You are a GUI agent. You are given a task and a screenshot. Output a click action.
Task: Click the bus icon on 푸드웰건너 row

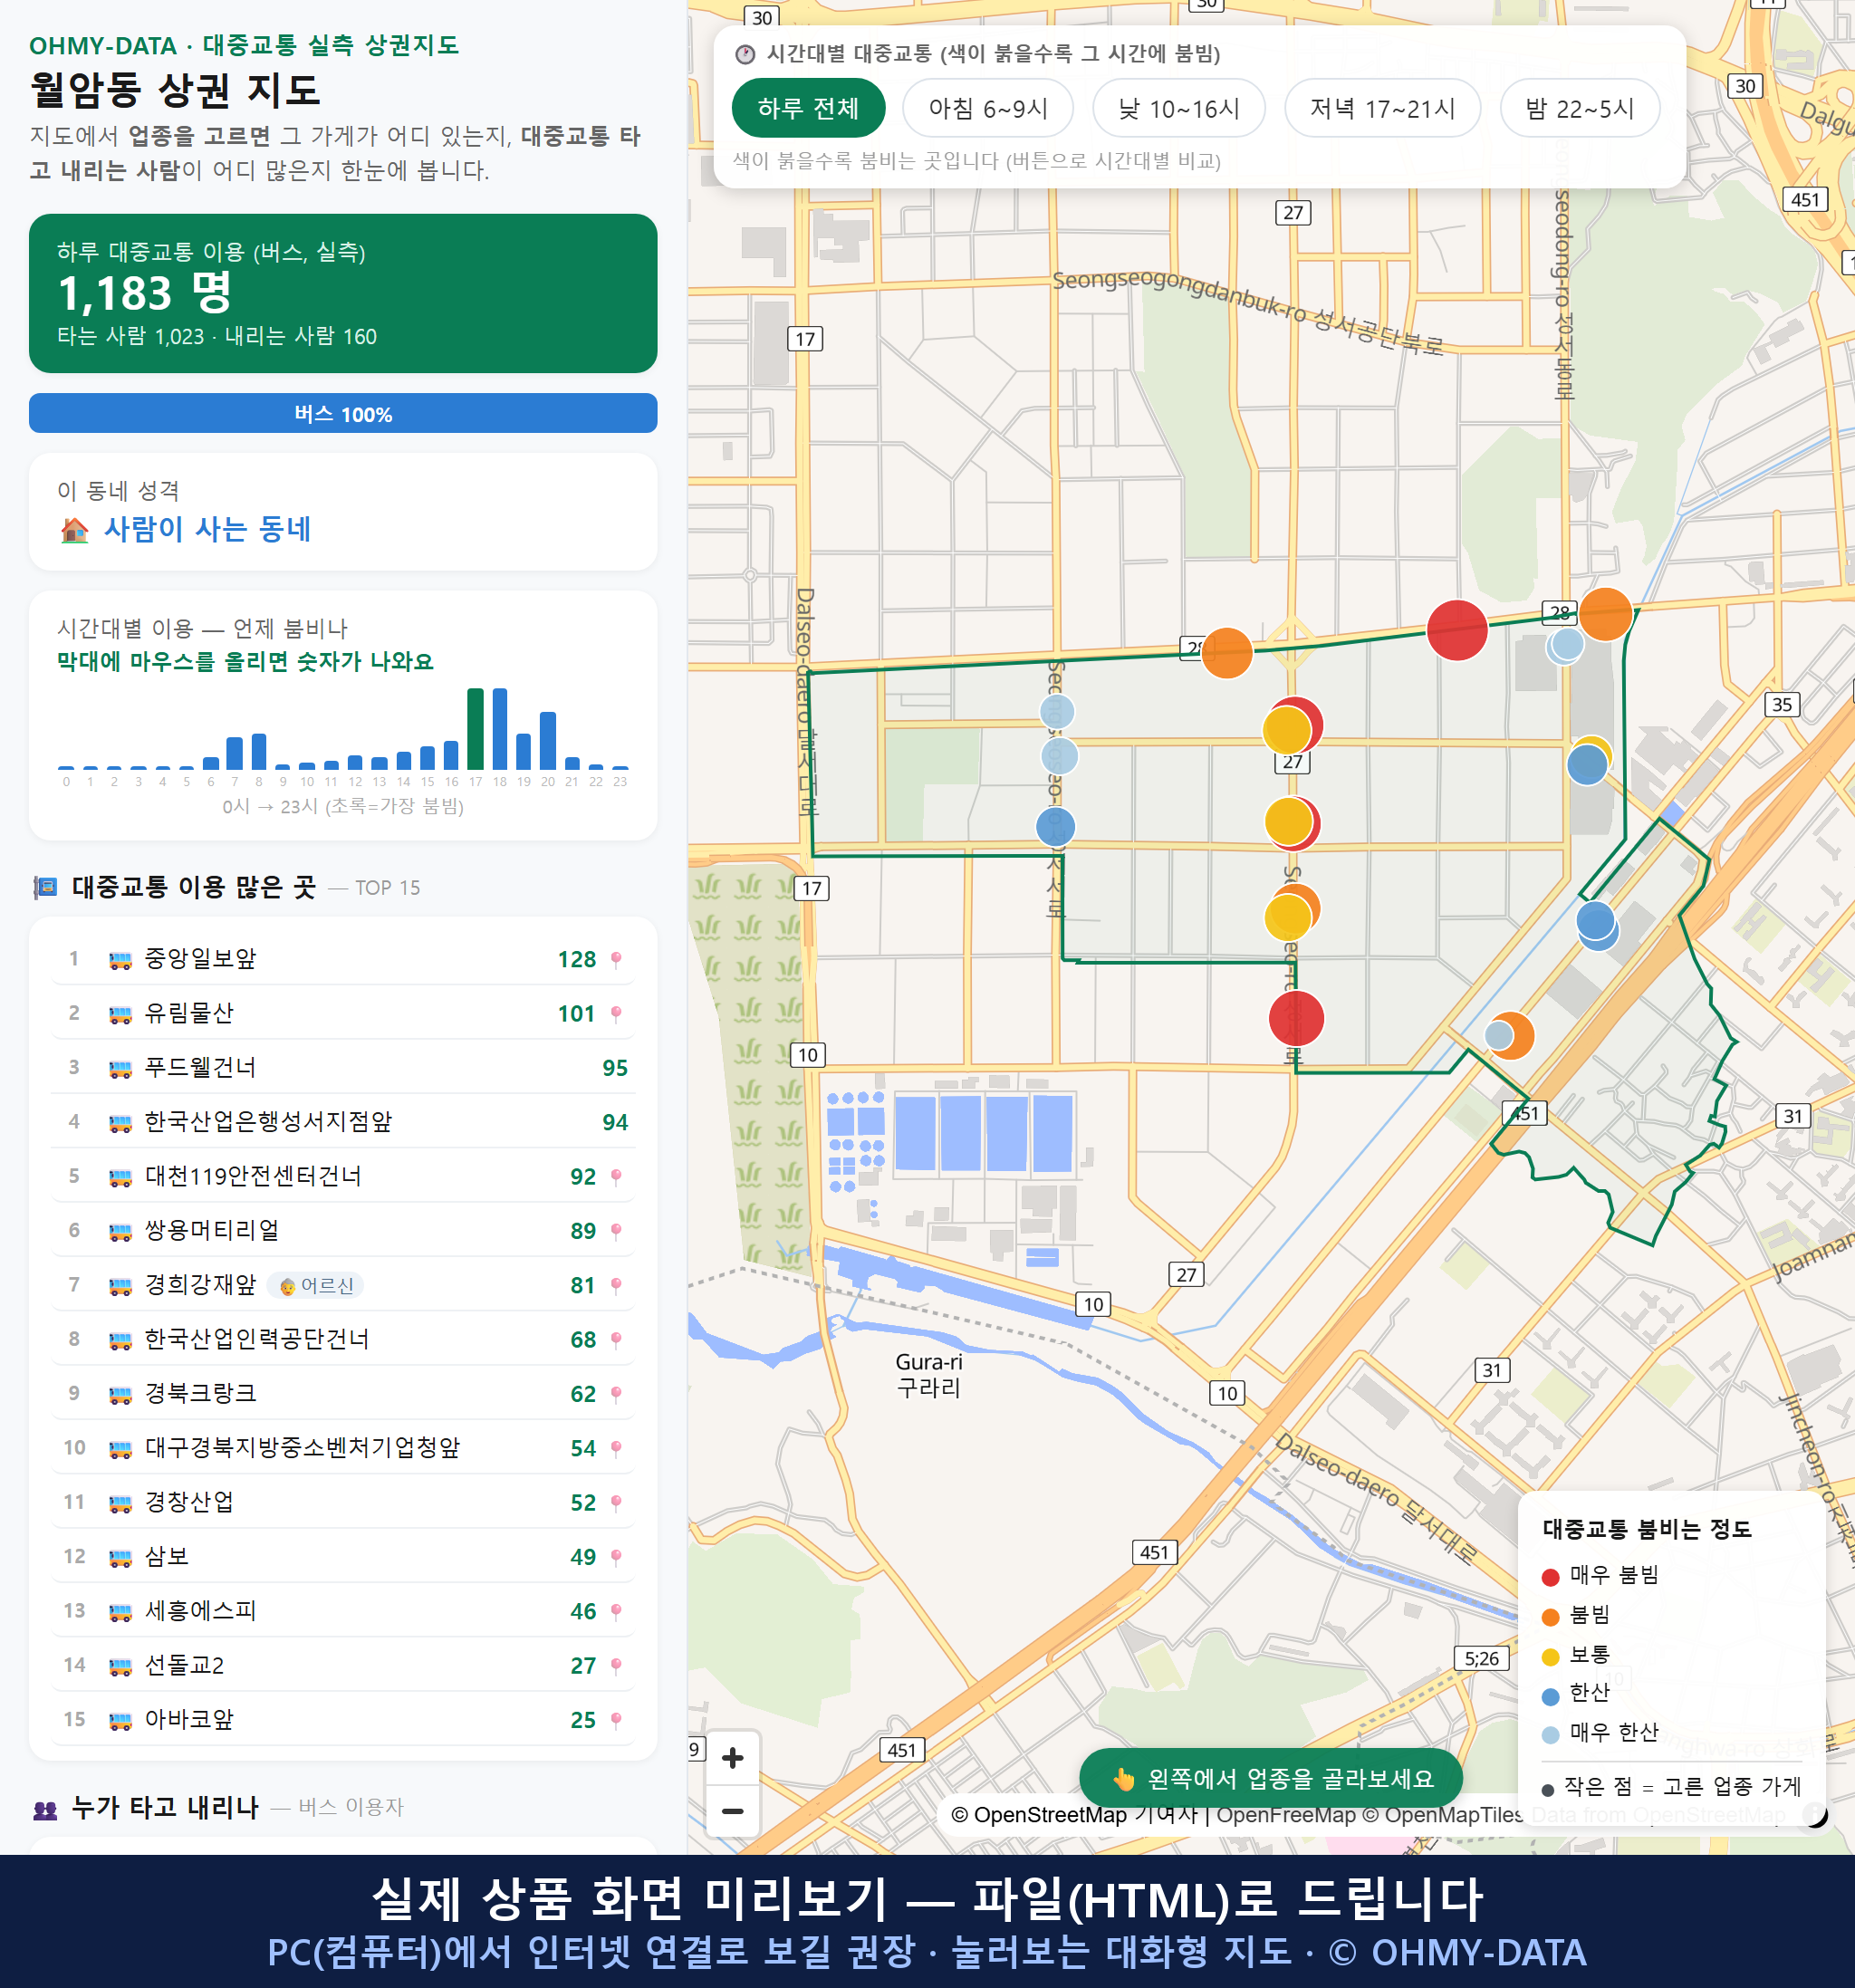tap(120, 1069)
